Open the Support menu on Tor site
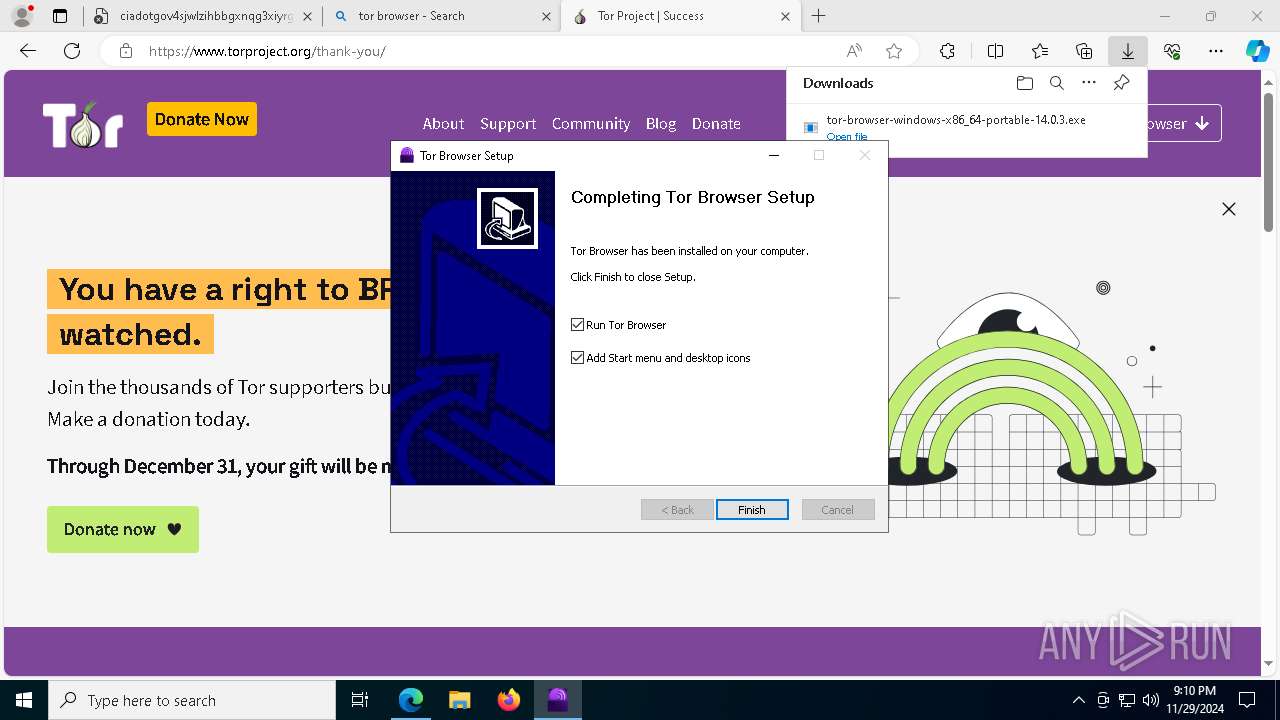This screenshot has width=1280, height=720. pos(508,124)
